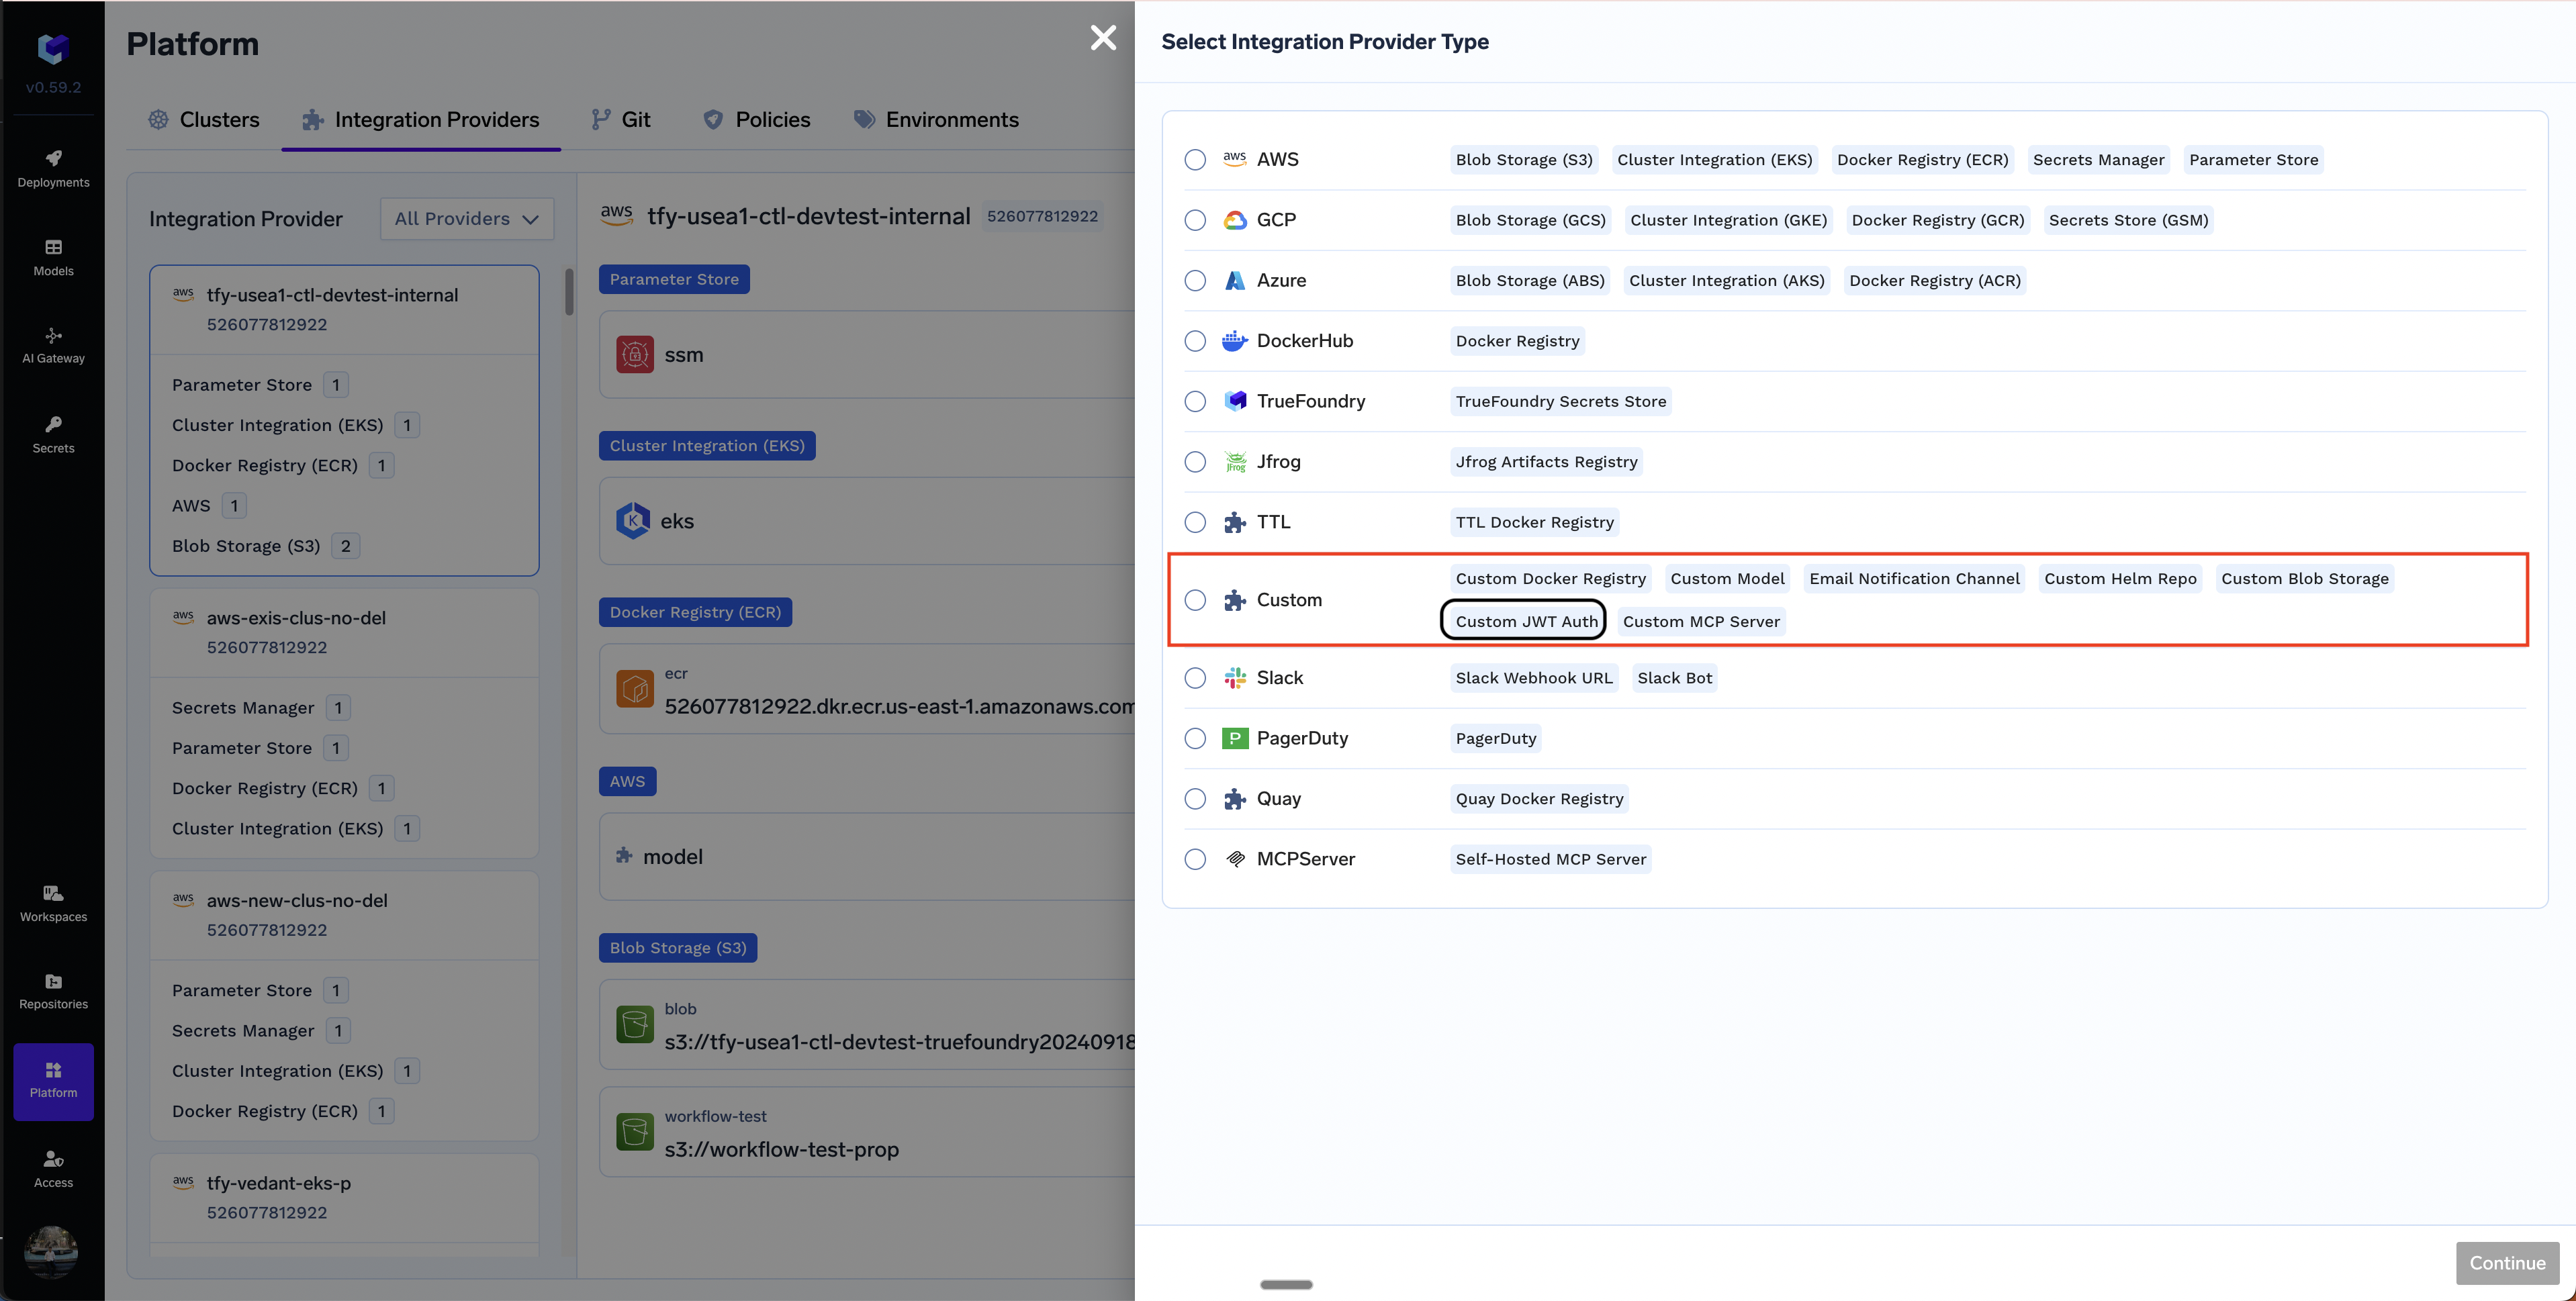
Task: Select the aws-new-clus-no-del provider card
Action: [x=344, y=1005]
